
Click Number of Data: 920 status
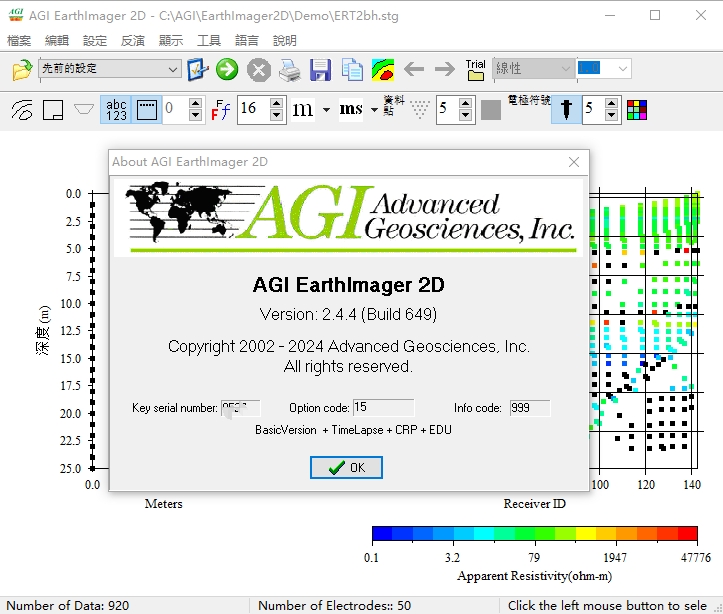68,605
